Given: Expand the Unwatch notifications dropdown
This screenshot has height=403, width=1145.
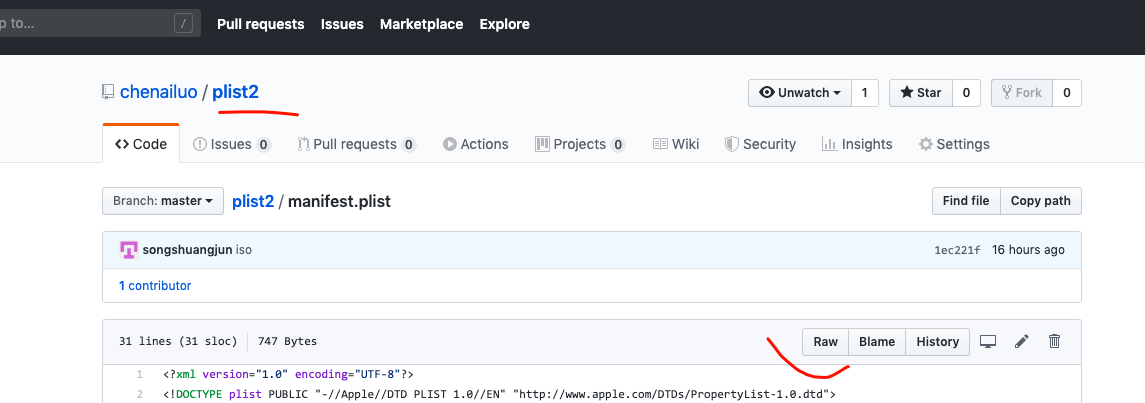Looking at the screenshot, I should 800,93.
